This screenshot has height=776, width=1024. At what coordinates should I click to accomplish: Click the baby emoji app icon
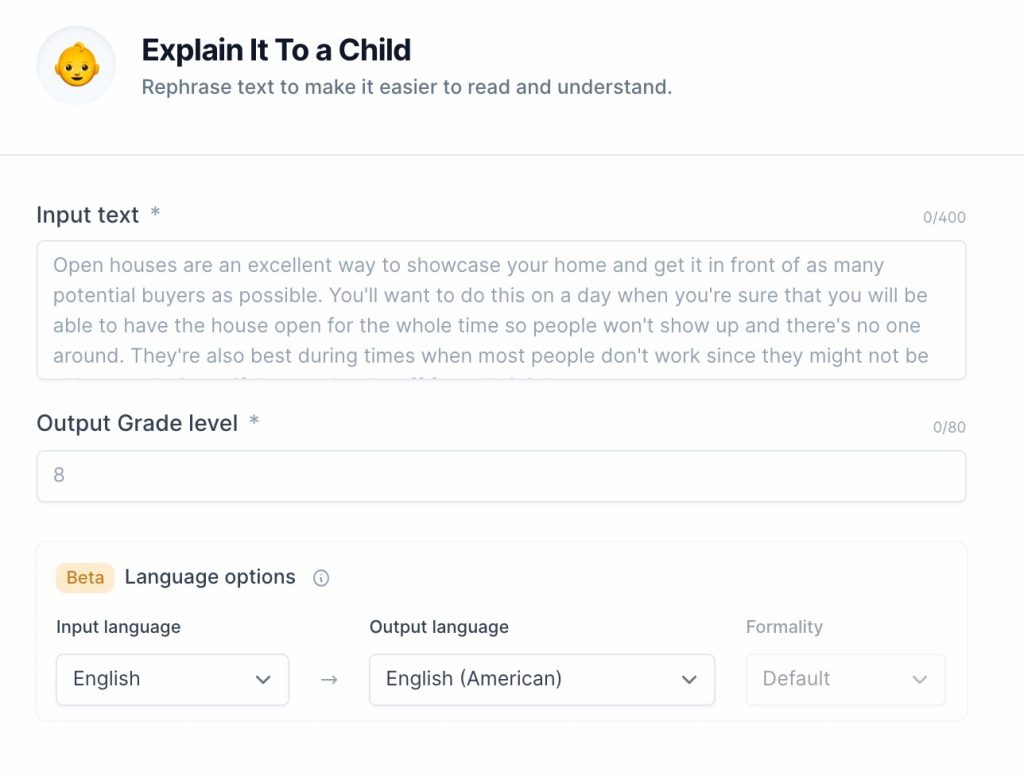point(76,64)
